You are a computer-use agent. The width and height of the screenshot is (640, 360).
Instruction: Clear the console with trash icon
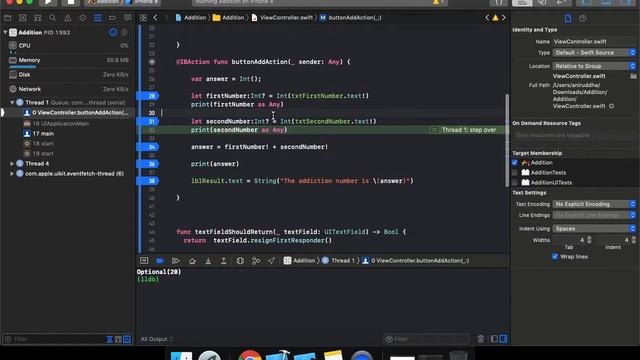pyautogui.click(x=480, y=339)
